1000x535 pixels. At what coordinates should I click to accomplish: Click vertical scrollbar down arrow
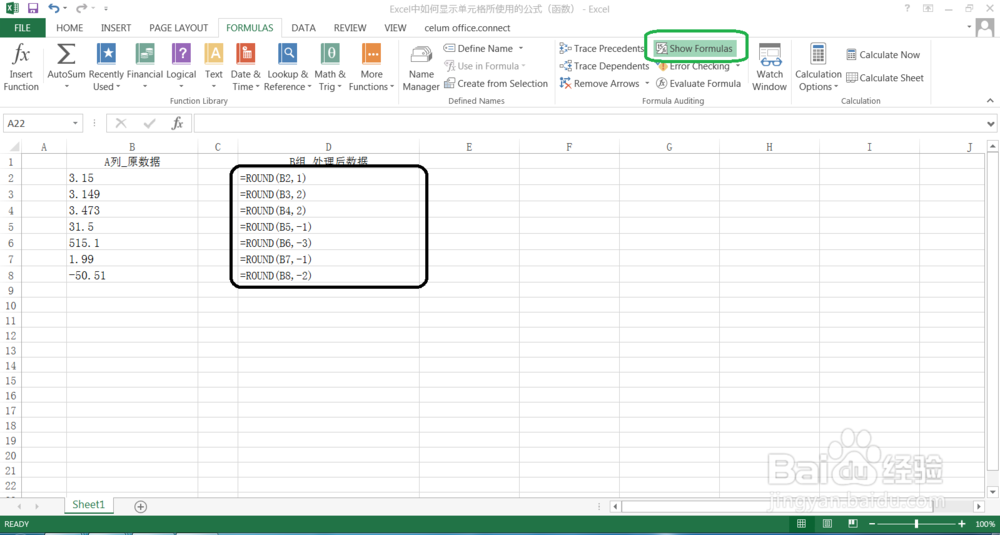pos(993,492)
